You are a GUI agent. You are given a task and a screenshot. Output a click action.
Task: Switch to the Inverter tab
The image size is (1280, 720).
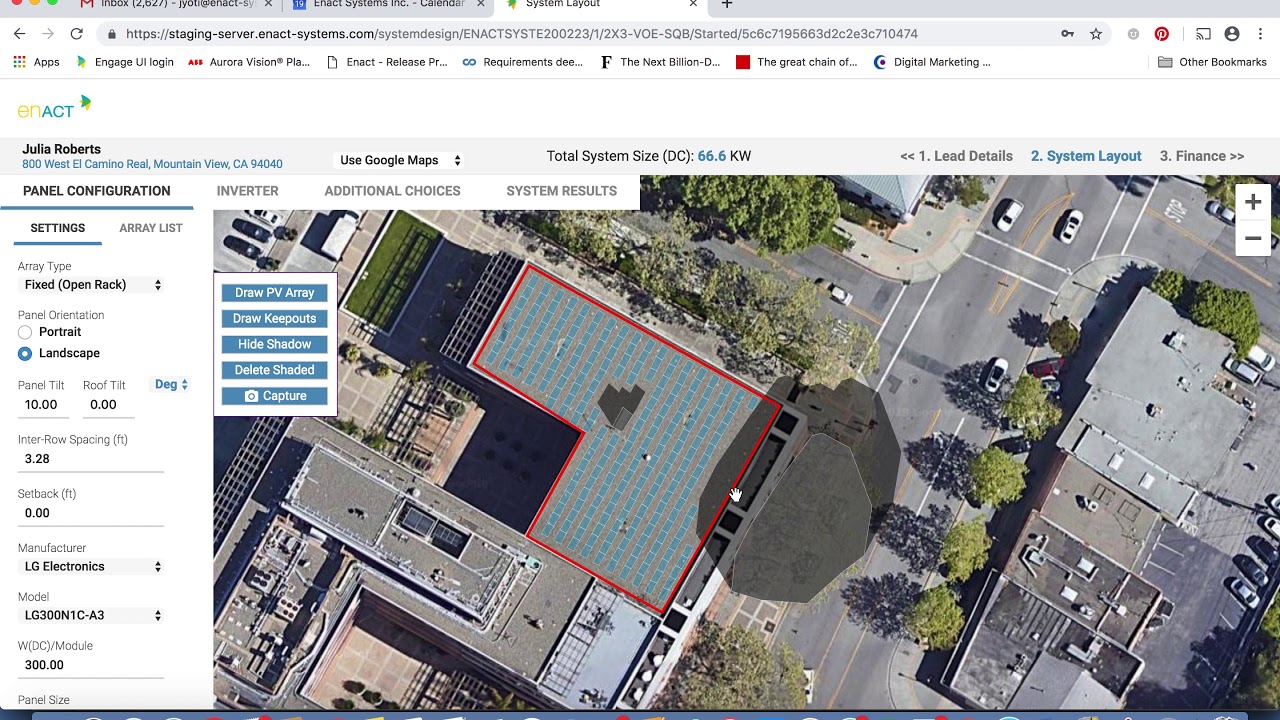(247, 191)
